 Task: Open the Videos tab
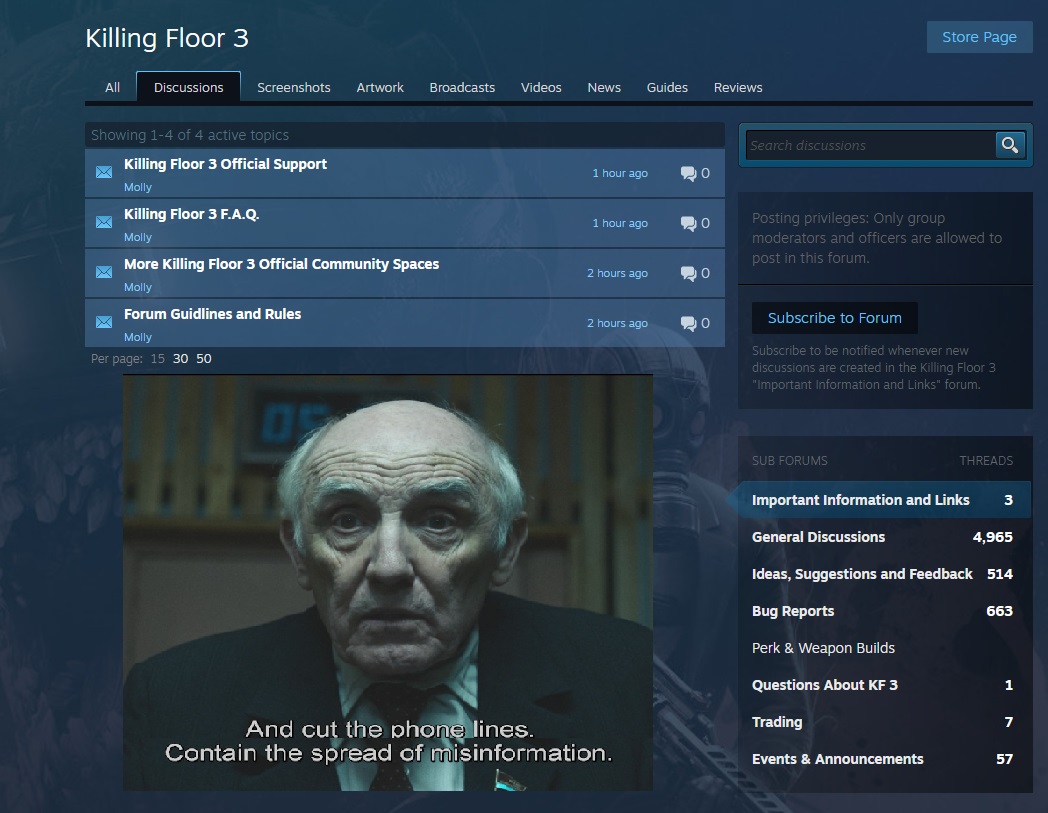541,88
